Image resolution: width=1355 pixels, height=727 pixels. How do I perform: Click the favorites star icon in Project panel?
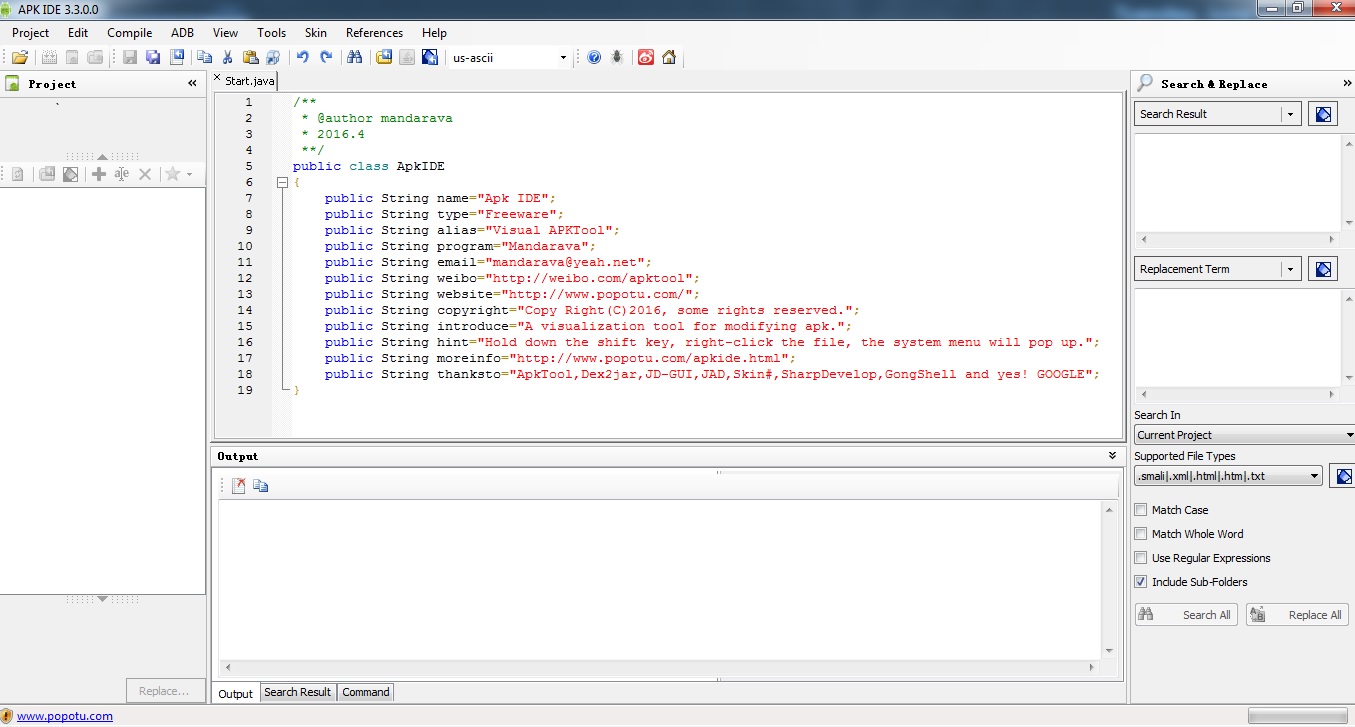[x=172, y=174]
